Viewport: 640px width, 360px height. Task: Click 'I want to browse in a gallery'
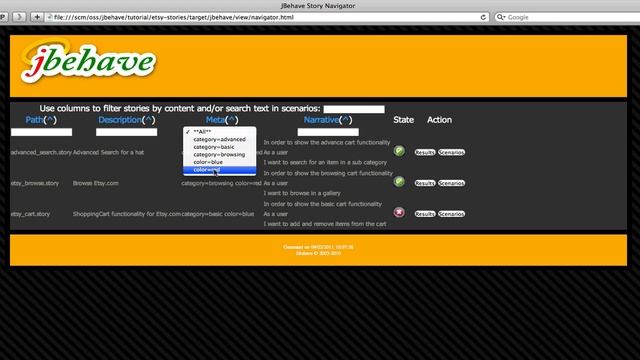pos(302,193)
